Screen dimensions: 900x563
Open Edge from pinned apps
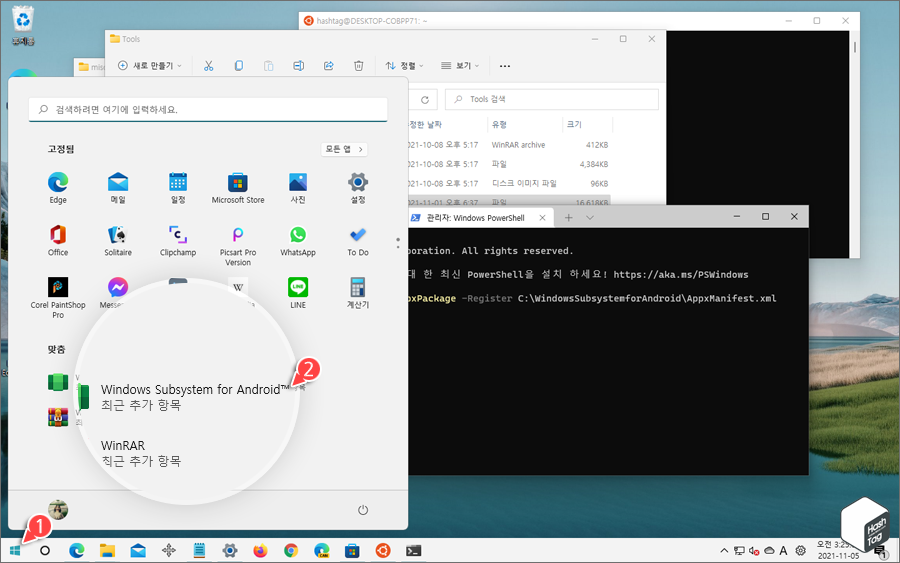pyautogui.click(x=57, y=188)
